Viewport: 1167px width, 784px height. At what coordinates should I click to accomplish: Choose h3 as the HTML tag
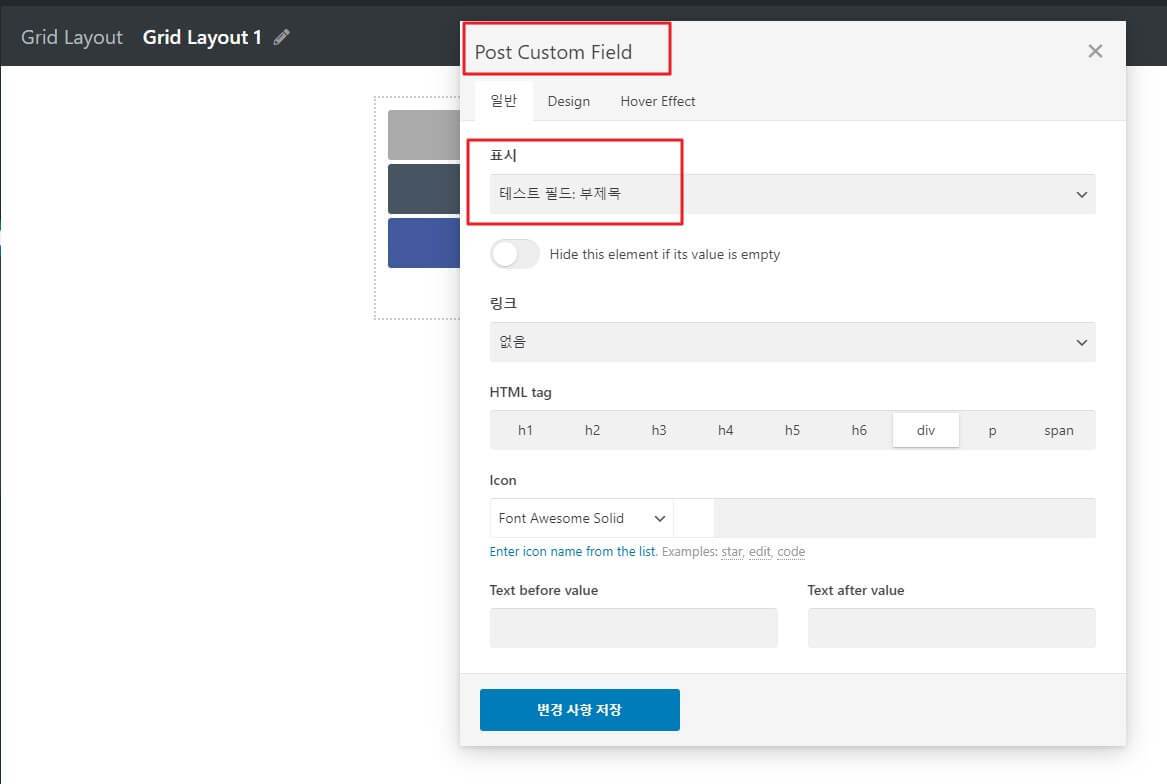coord(659,430)
